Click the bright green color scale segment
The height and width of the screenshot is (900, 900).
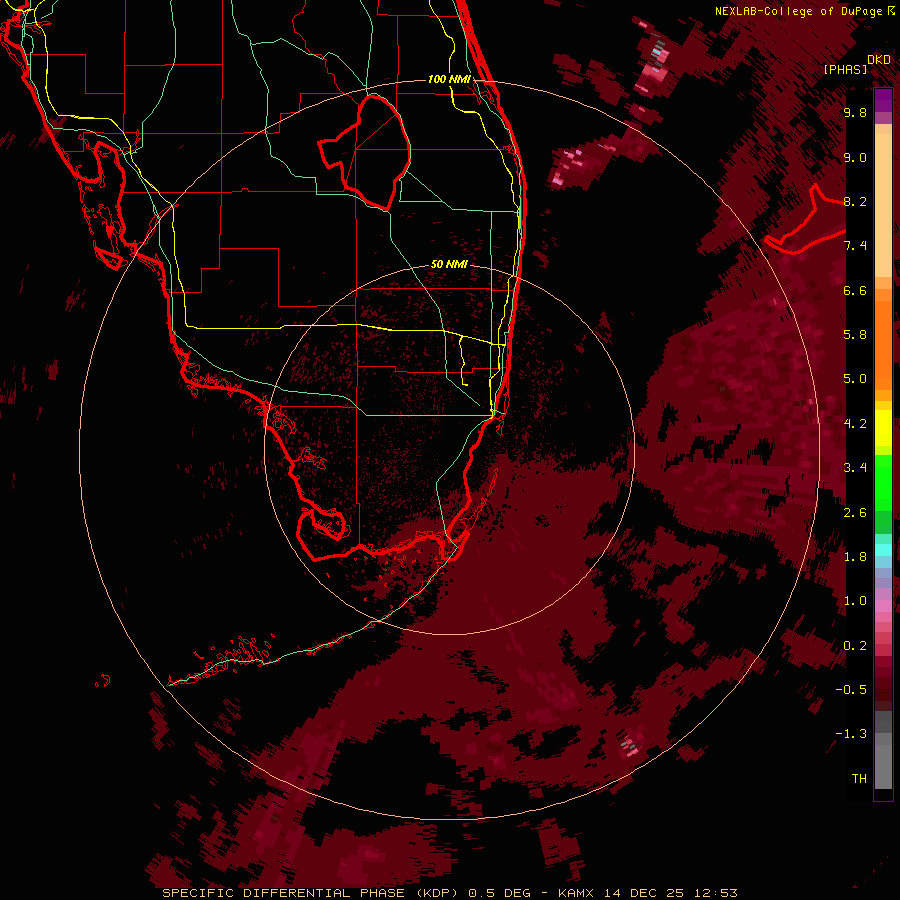click(x=883, y=483)
